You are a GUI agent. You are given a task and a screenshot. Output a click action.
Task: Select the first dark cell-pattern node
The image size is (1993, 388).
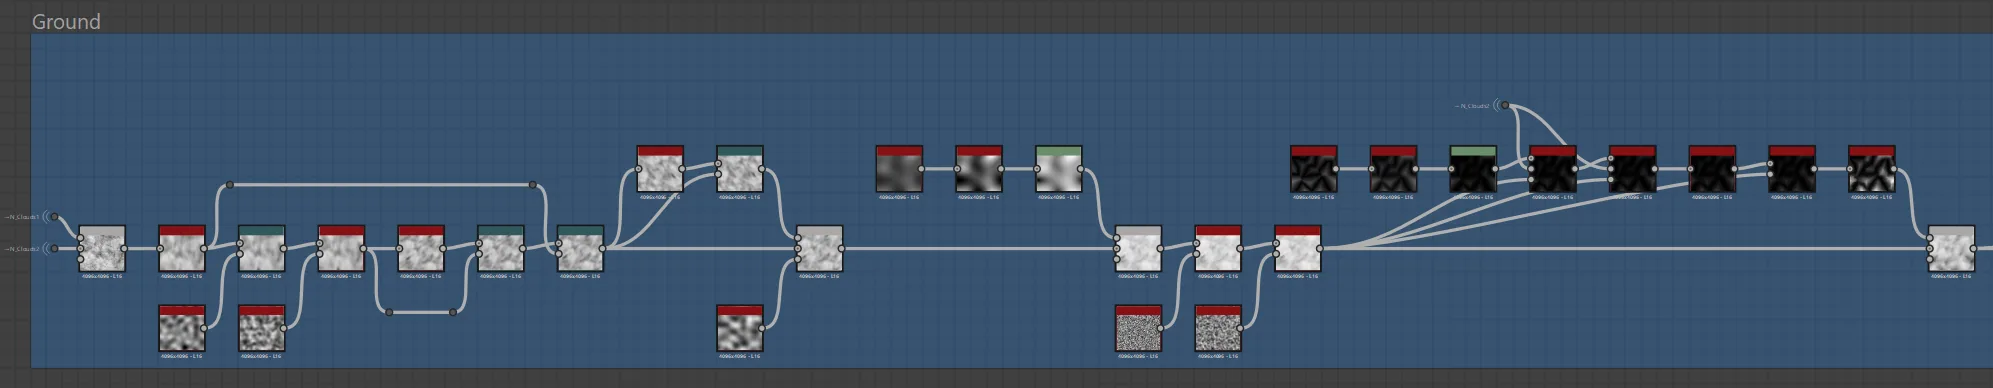[x=1314, y=169]
